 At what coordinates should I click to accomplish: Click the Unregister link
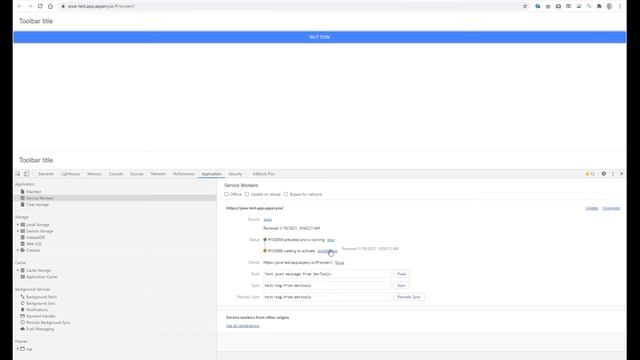tap(611, 208)
